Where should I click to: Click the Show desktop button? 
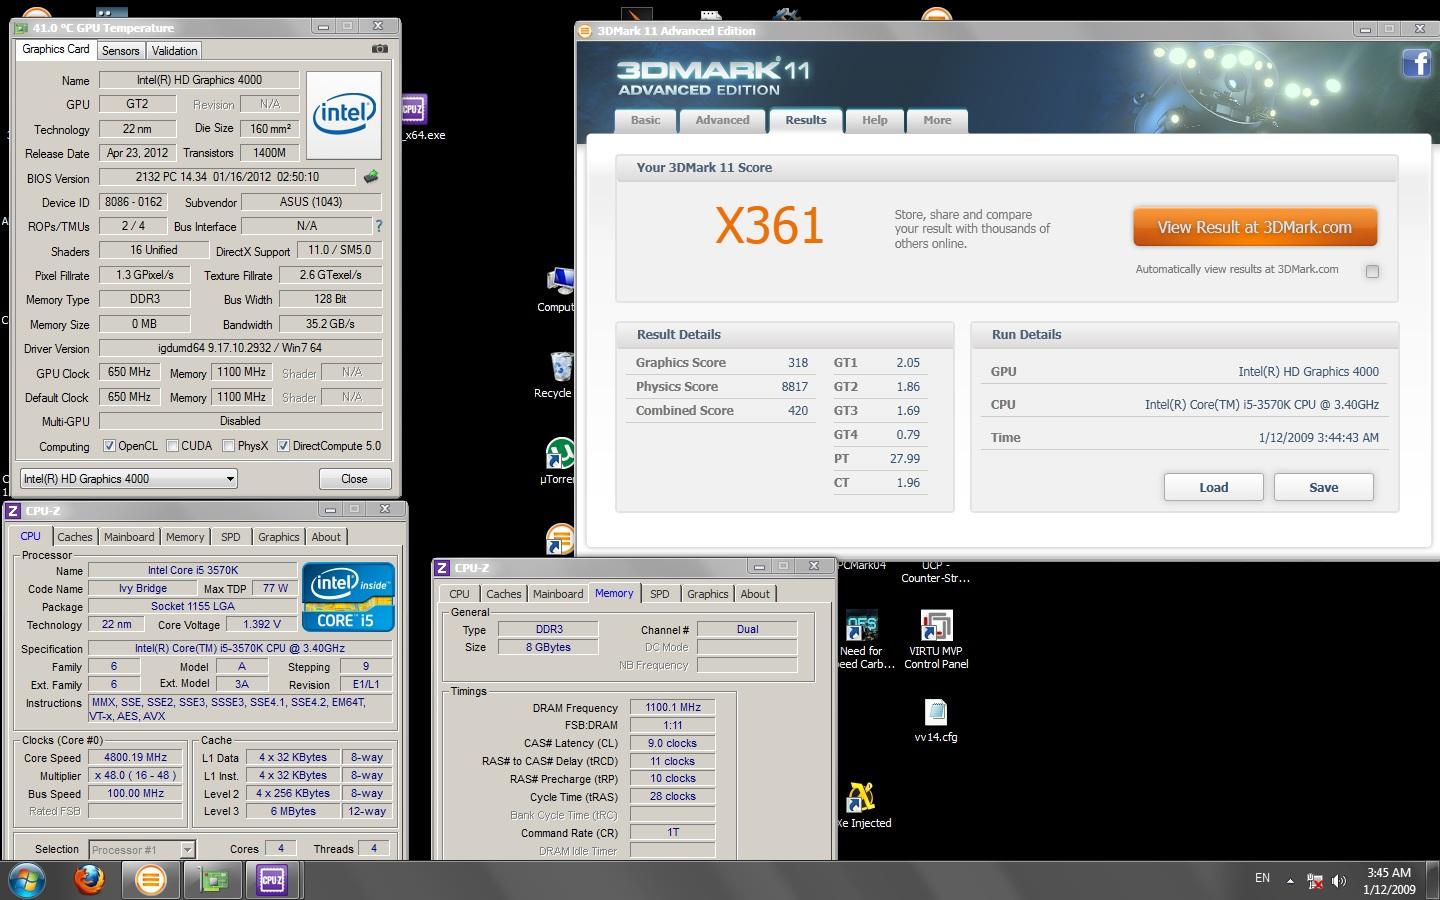pos(1433,880)
